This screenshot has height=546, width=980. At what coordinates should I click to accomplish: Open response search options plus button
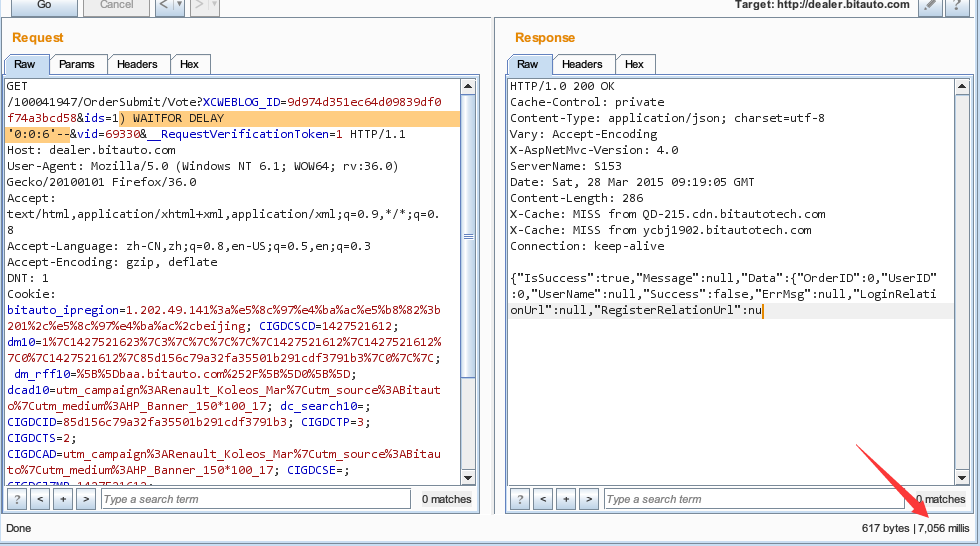click(x=566, y=499)
